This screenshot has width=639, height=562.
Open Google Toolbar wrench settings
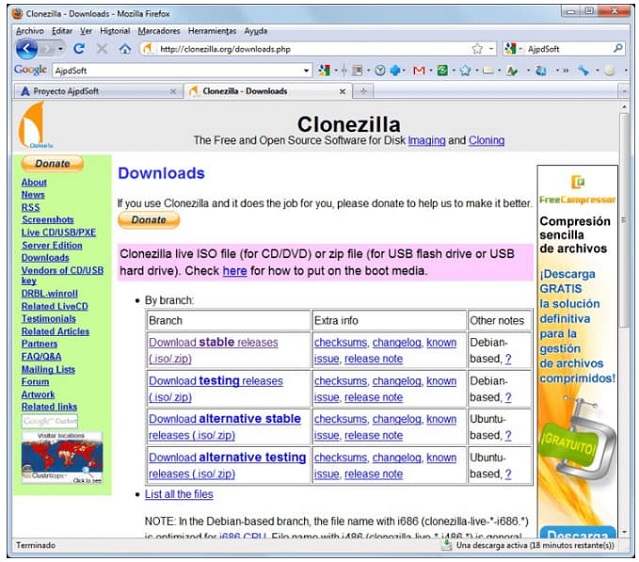click(x=583, y=71)
